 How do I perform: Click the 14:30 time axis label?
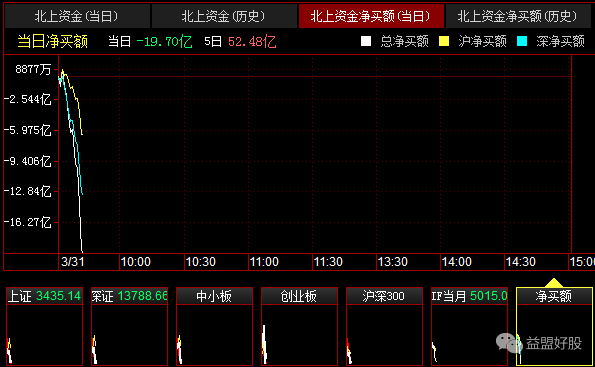coord(521,262)
